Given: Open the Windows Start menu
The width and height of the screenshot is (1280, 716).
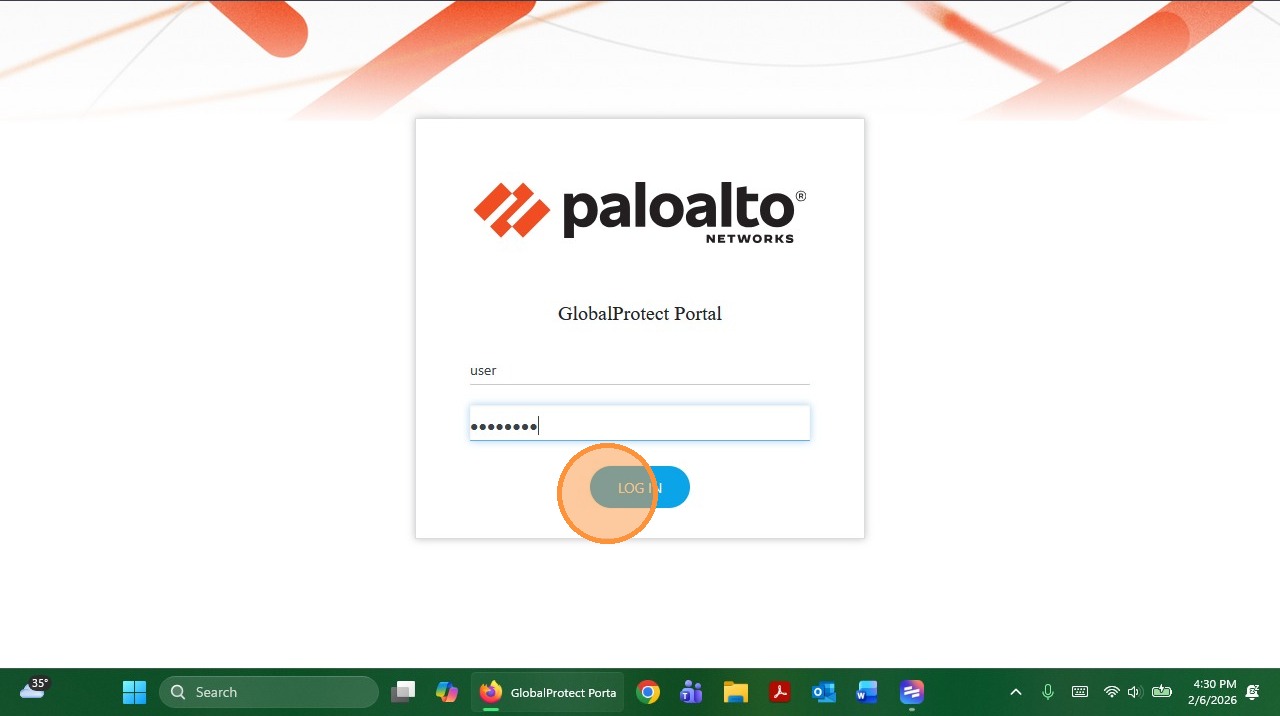Looking at the screenshot, I should tap(134, 692).
